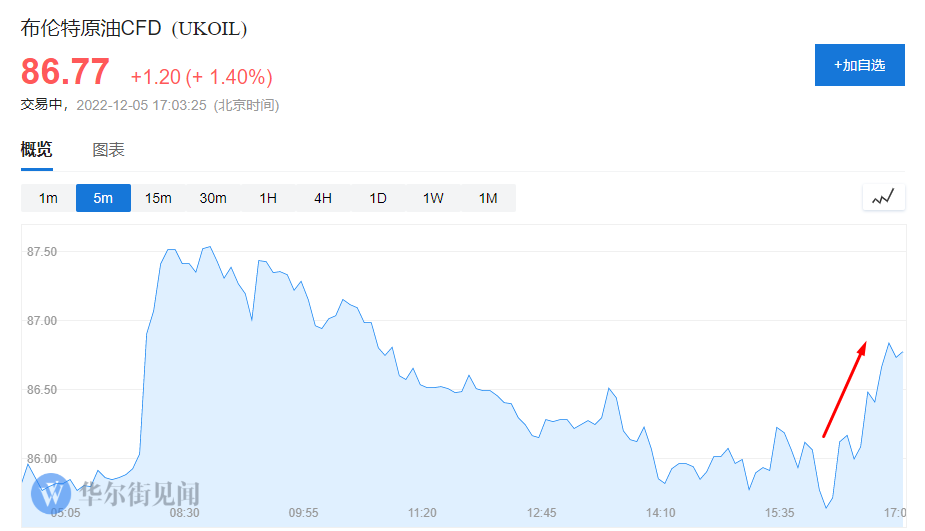Click the 12:45 time axis label

[x=541, y=513]
